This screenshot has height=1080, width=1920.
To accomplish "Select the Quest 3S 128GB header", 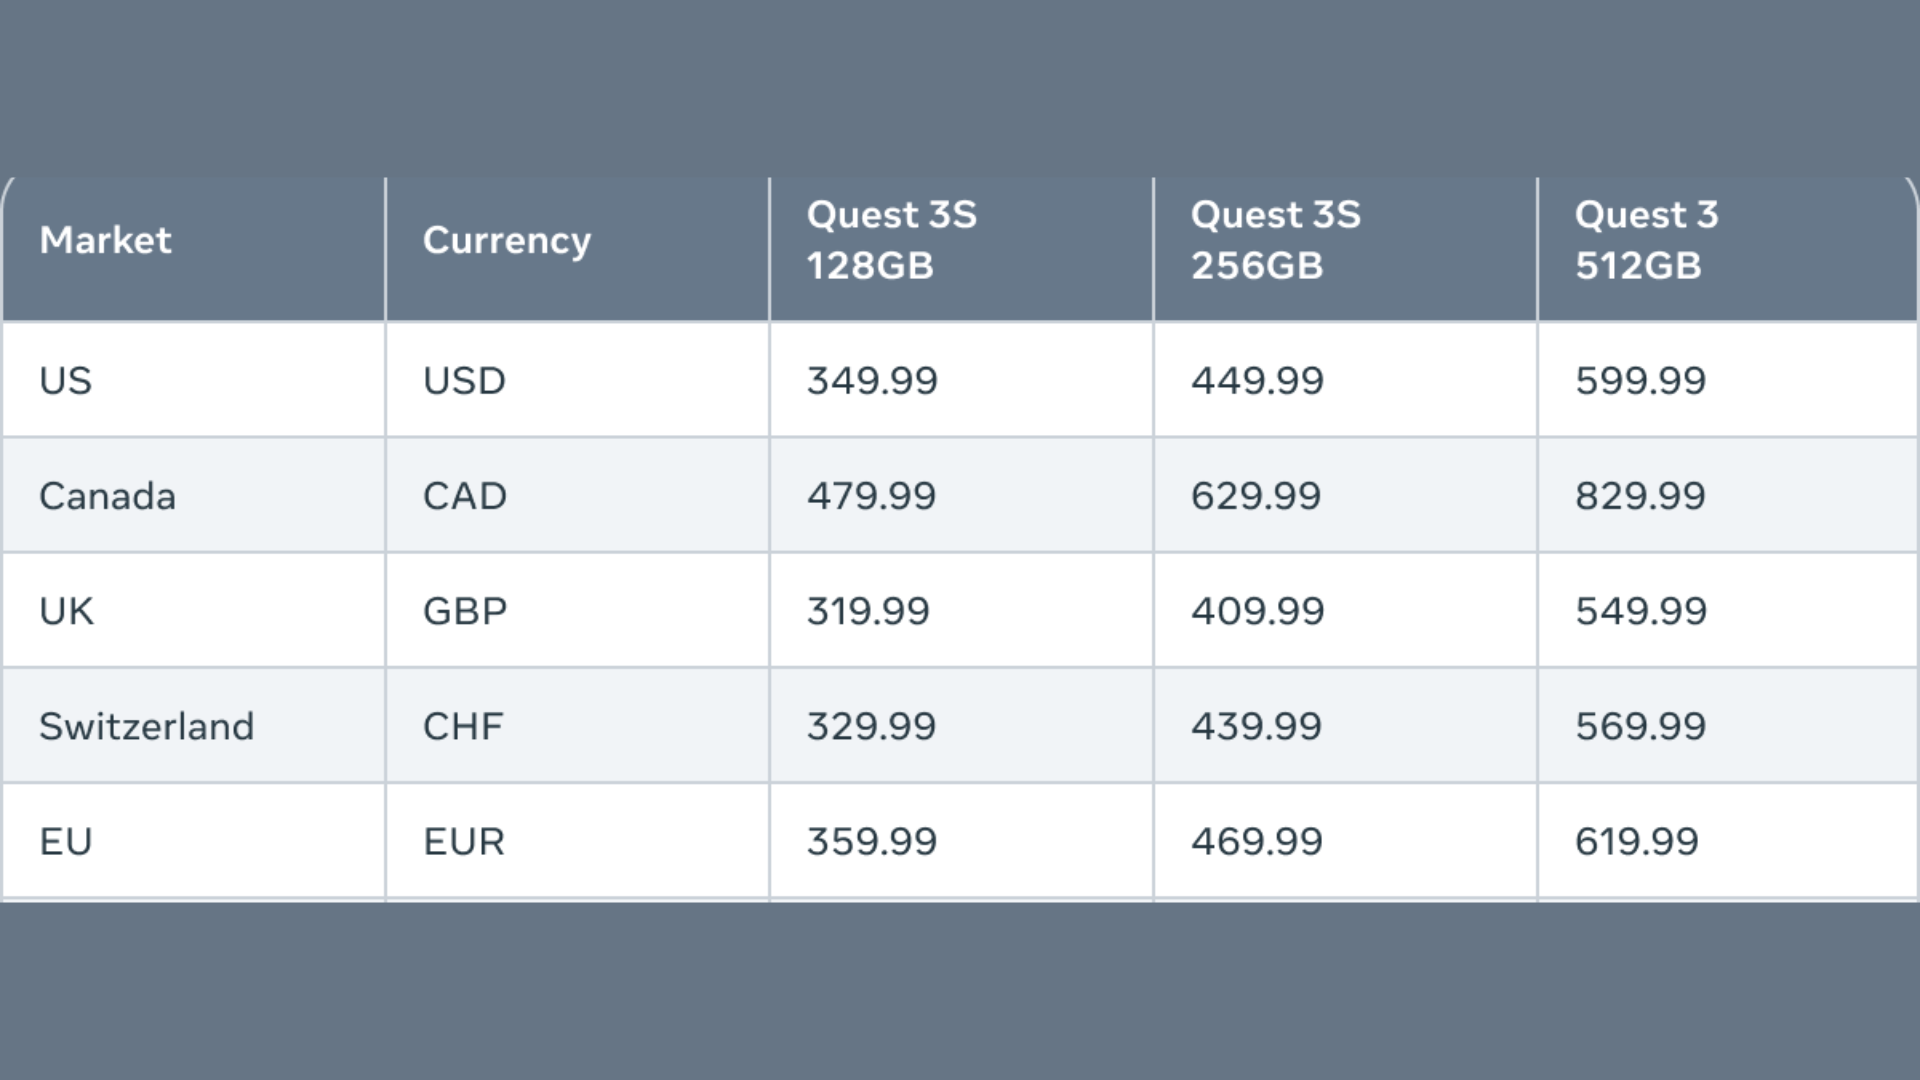I will [892, 240].
